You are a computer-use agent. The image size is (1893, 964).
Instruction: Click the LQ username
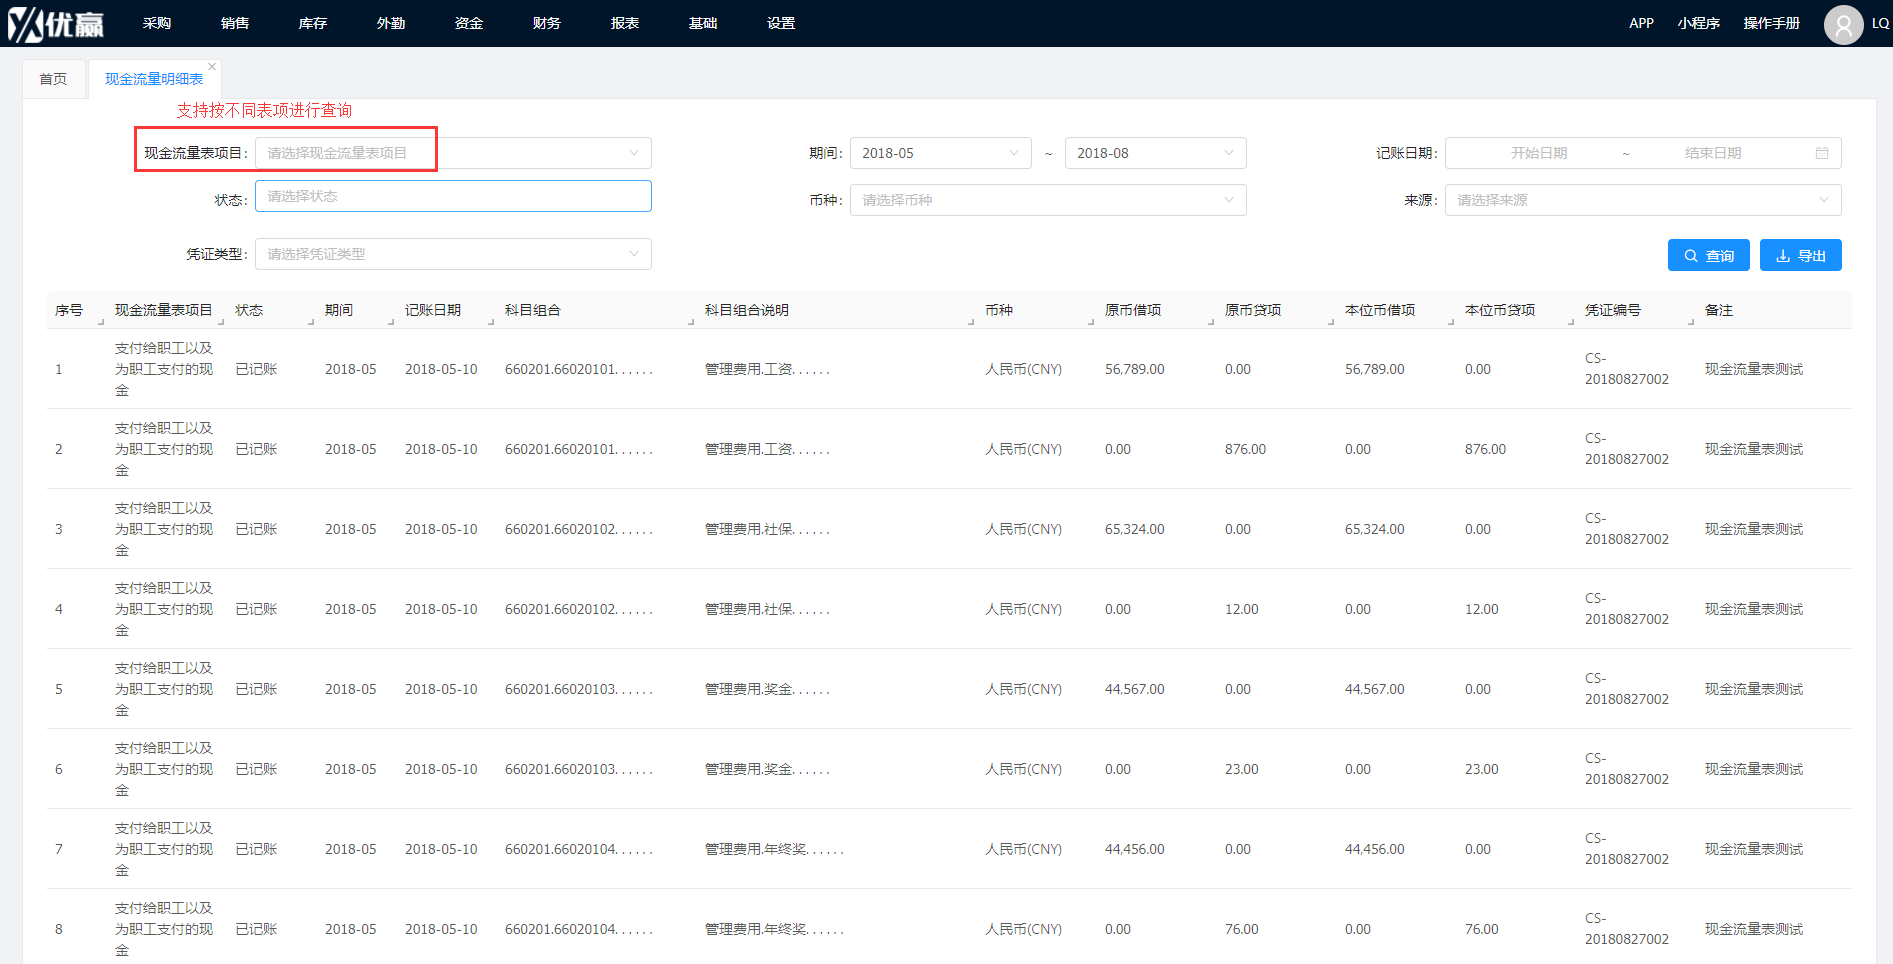pyautogui.click(x=1880, y=23)
